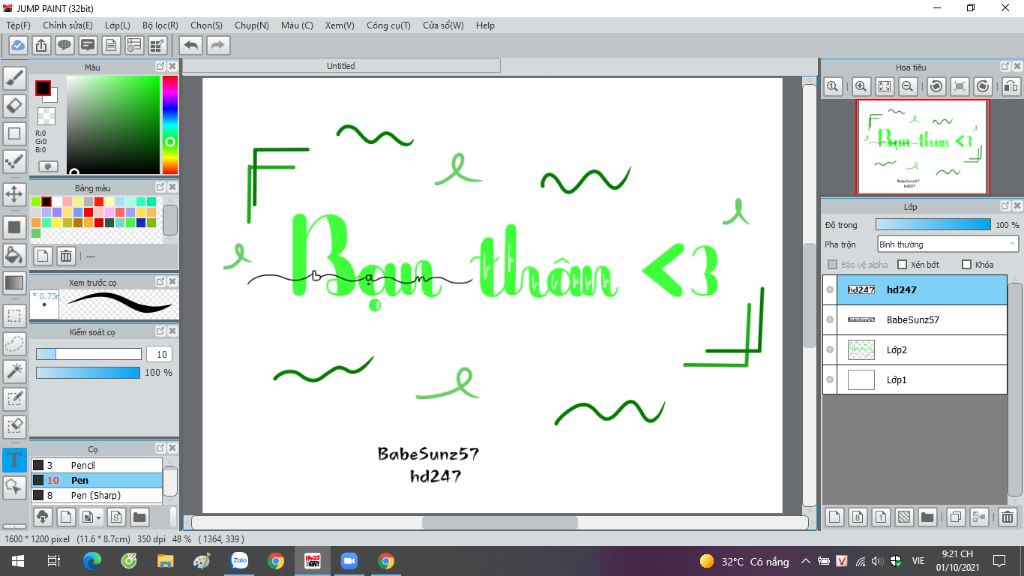This screenshot has width=1024, height=576.
Task: Click the cloud save icon in toolbar
Action: point(18,46)
